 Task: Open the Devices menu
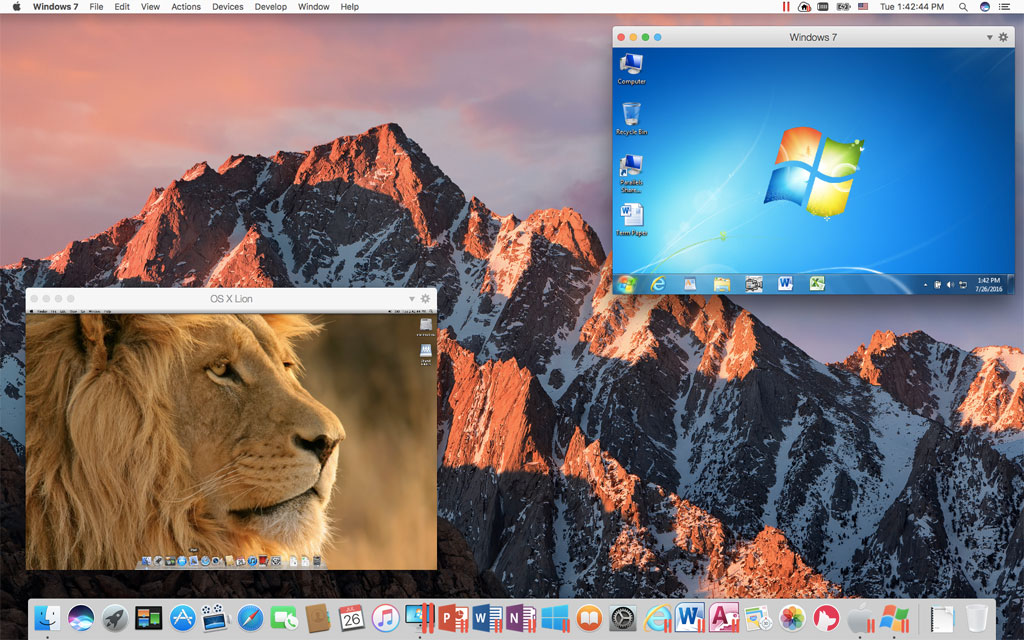click(x=227, y=7)
